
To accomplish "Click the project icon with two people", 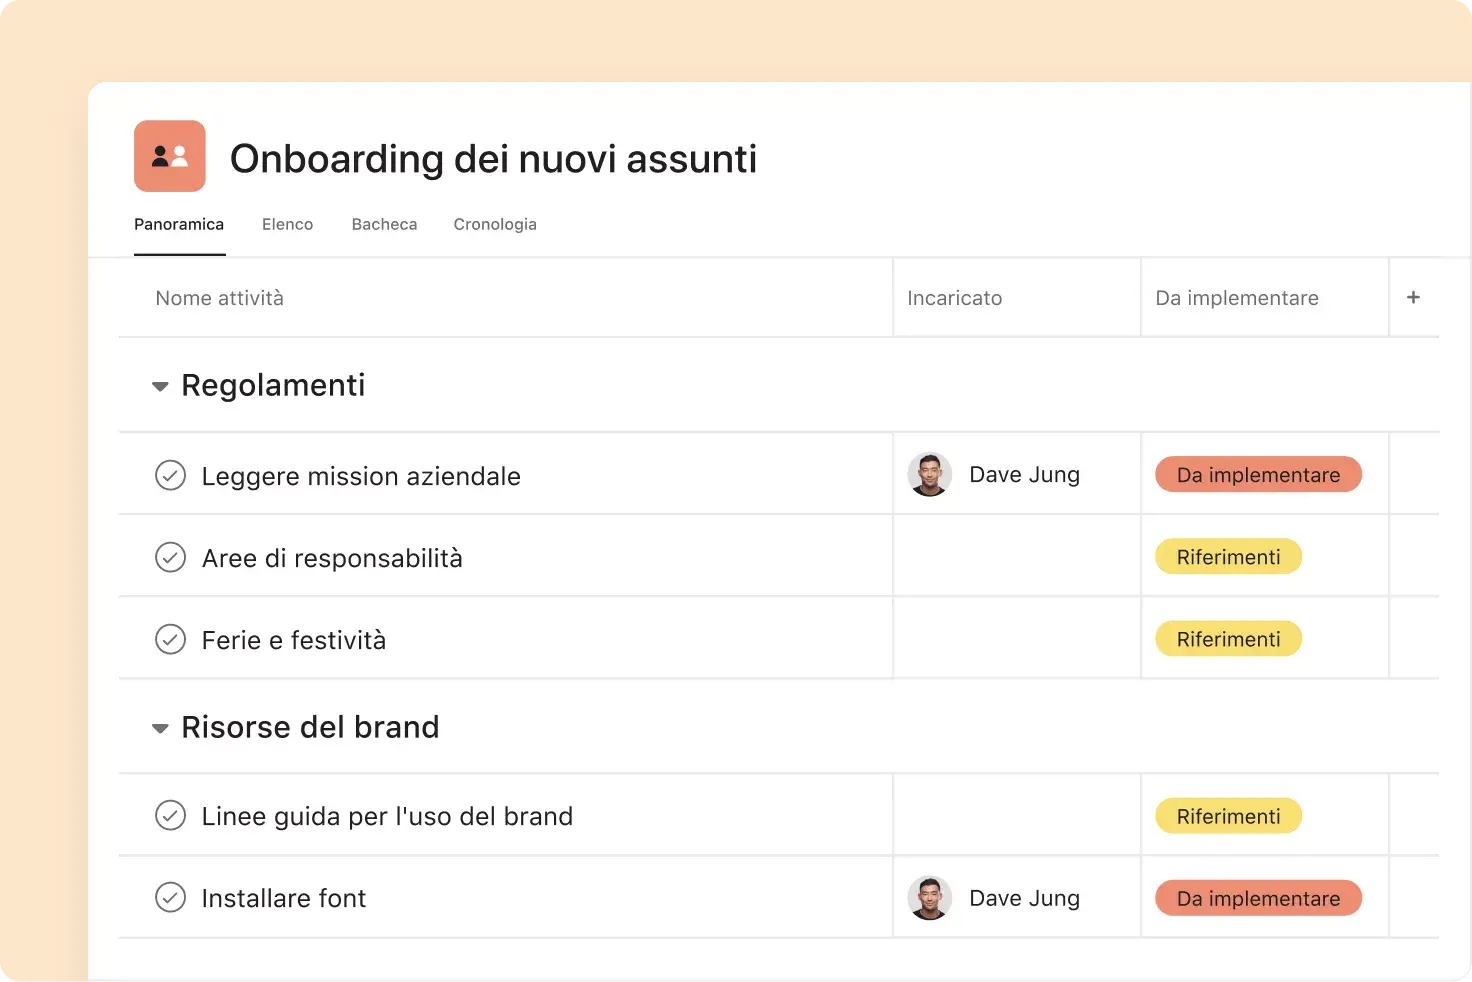I will tap(169, 156).
